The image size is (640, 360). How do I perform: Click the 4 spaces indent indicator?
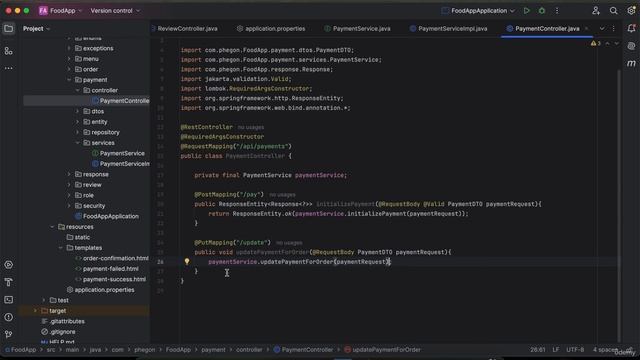point(605,350)
